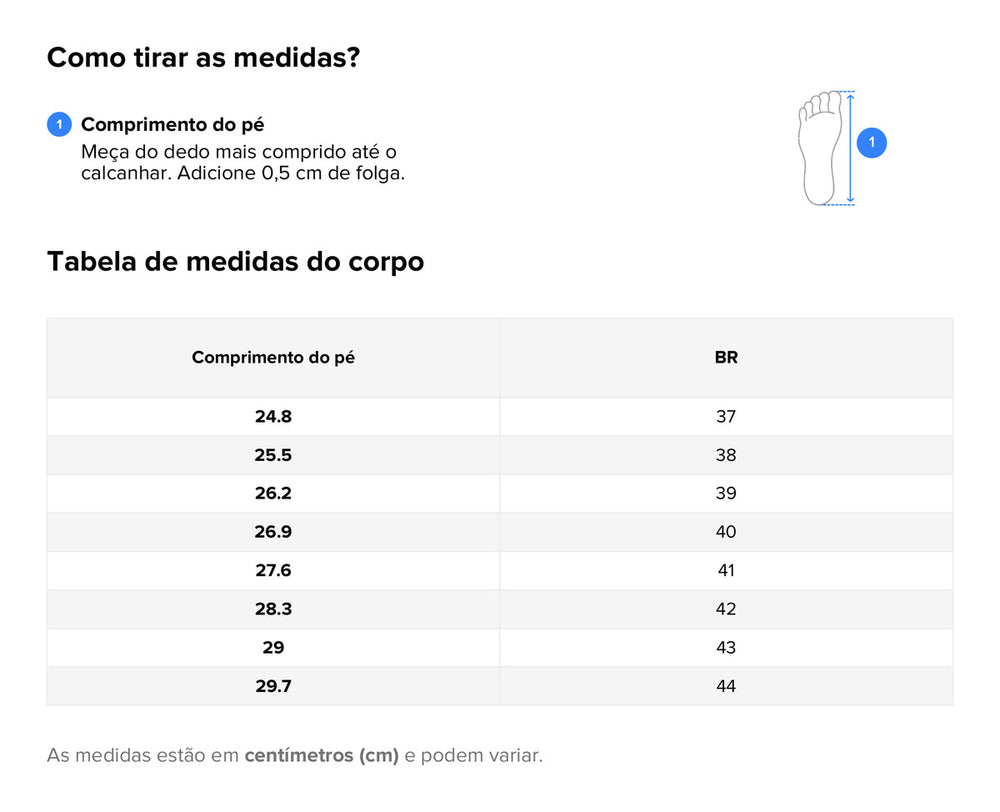Viewport: 1000px width, 812px height.
Task: Select BR size 37 cell
Action: pyautogui.click(x=726, y=417)
